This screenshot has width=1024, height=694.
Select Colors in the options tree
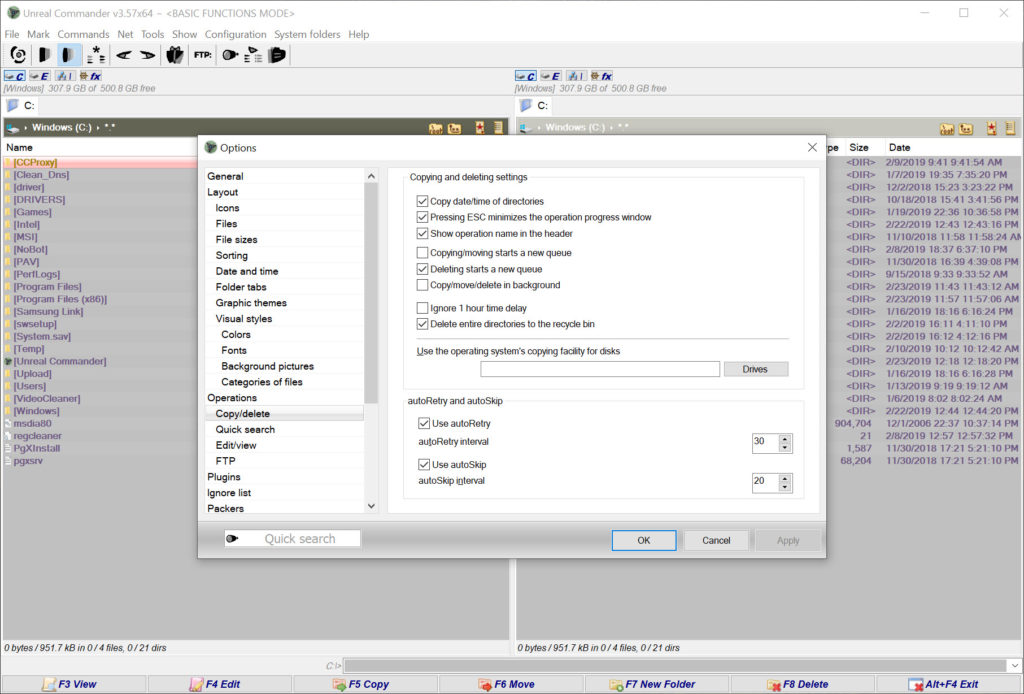(236, 334)
